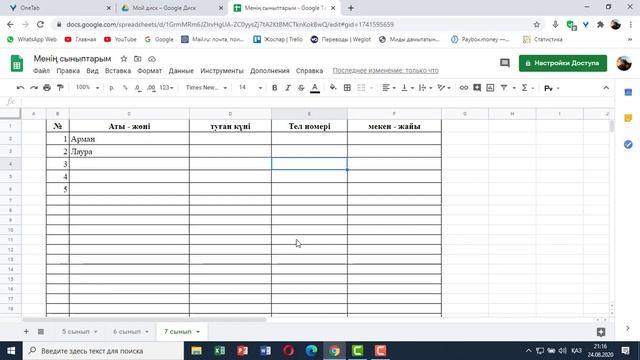Open the fill color picker
Viewport: 640px width, 360px height.
click(x=333, y=87)
